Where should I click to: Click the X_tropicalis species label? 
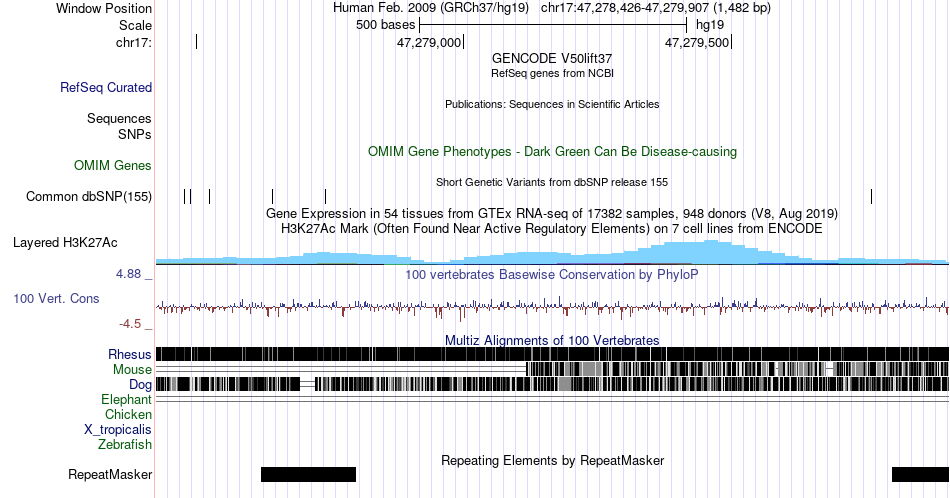click(118, 430)
